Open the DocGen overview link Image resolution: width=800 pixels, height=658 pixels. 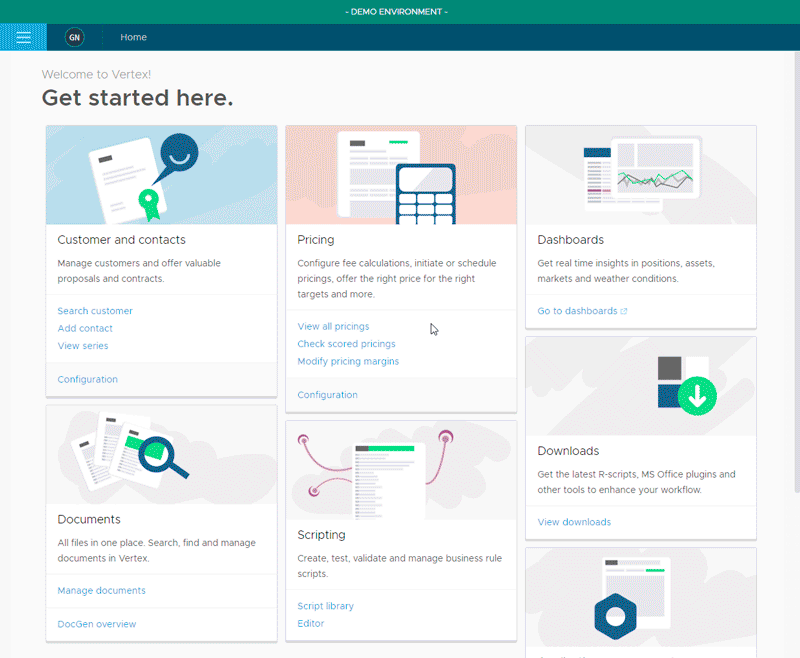97,624
